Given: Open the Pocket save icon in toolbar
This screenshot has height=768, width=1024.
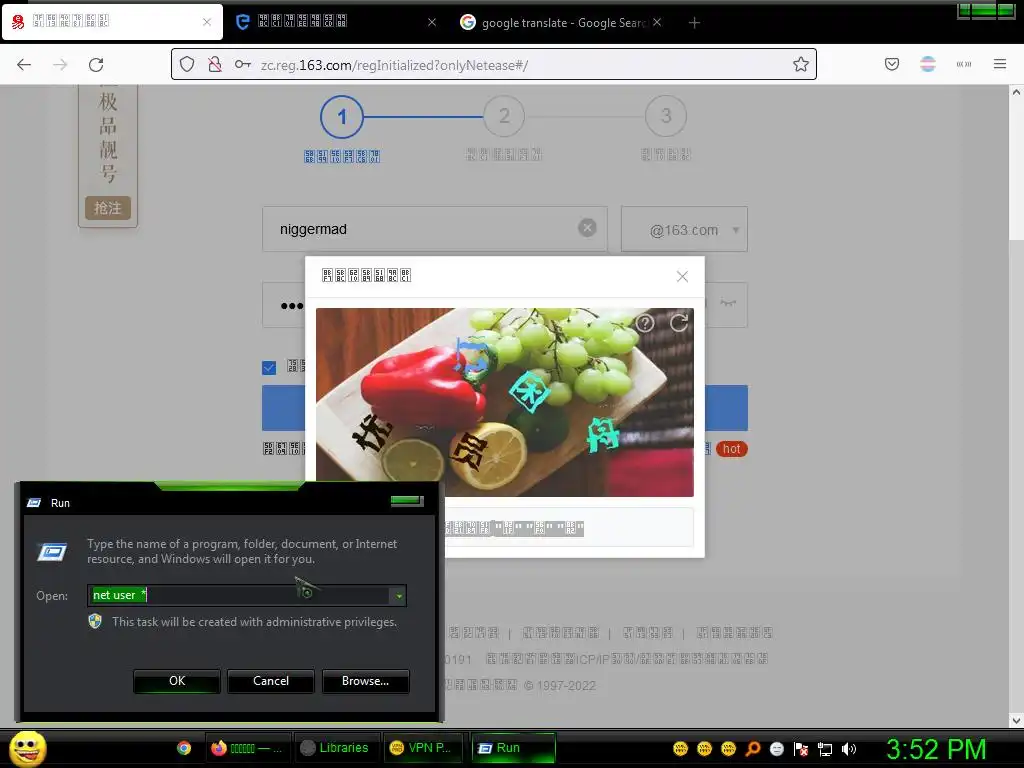Looking at the screenshot, I should point(892,64).
